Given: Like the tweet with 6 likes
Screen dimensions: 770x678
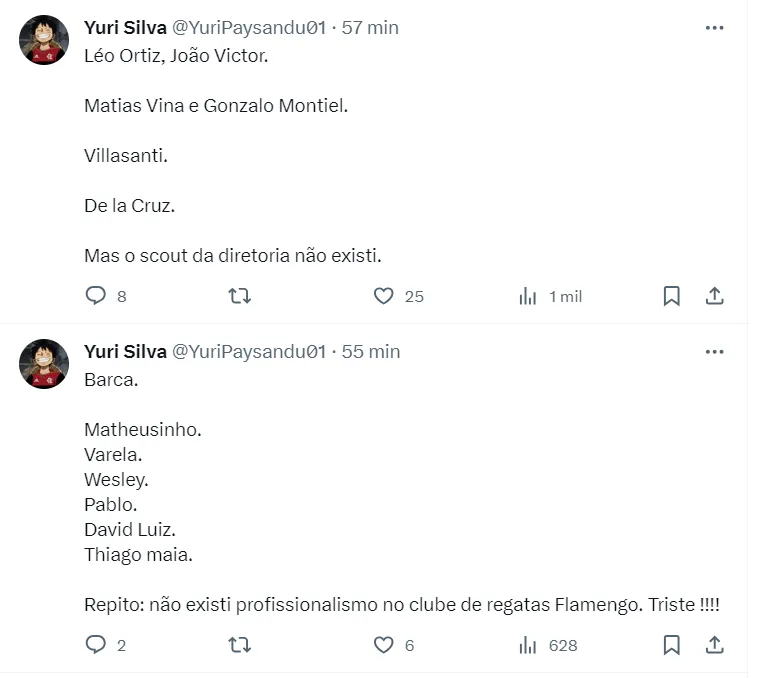Looking at the screenshot, I should pos(384,645).
